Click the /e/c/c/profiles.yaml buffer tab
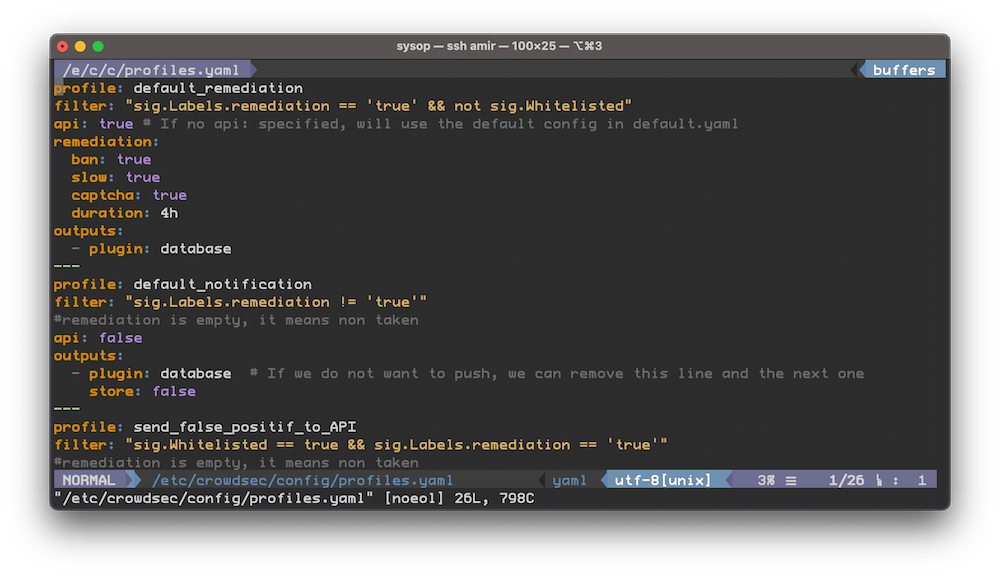 [x=151, y=70]
